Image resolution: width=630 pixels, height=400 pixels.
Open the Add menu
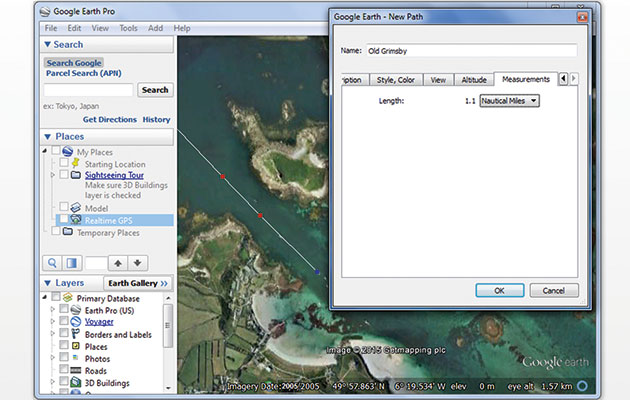click(x=155, y=28)
